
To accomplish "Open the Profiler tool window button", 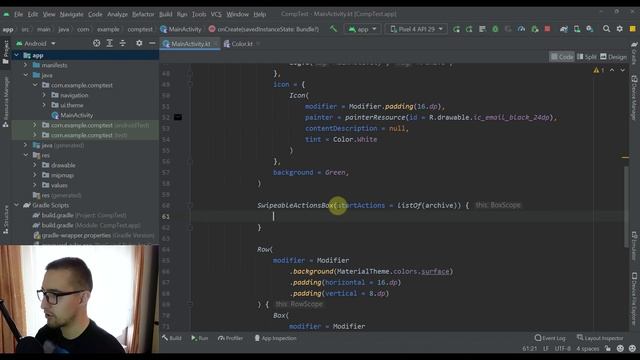I will [x=230, y=338].
